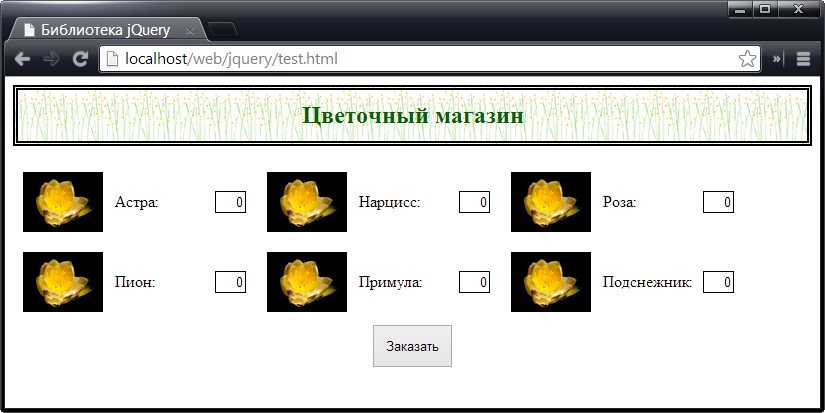The height and width of the screenshot is (413, 825).
Task: Click the Примула quantity field
Action: coord(475,282)
